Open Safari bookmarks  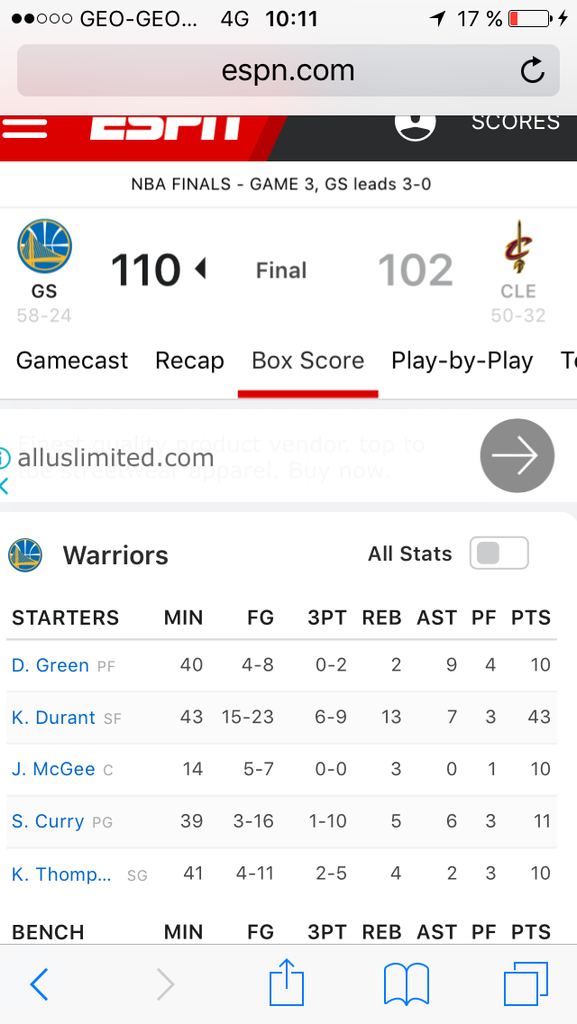407,984
